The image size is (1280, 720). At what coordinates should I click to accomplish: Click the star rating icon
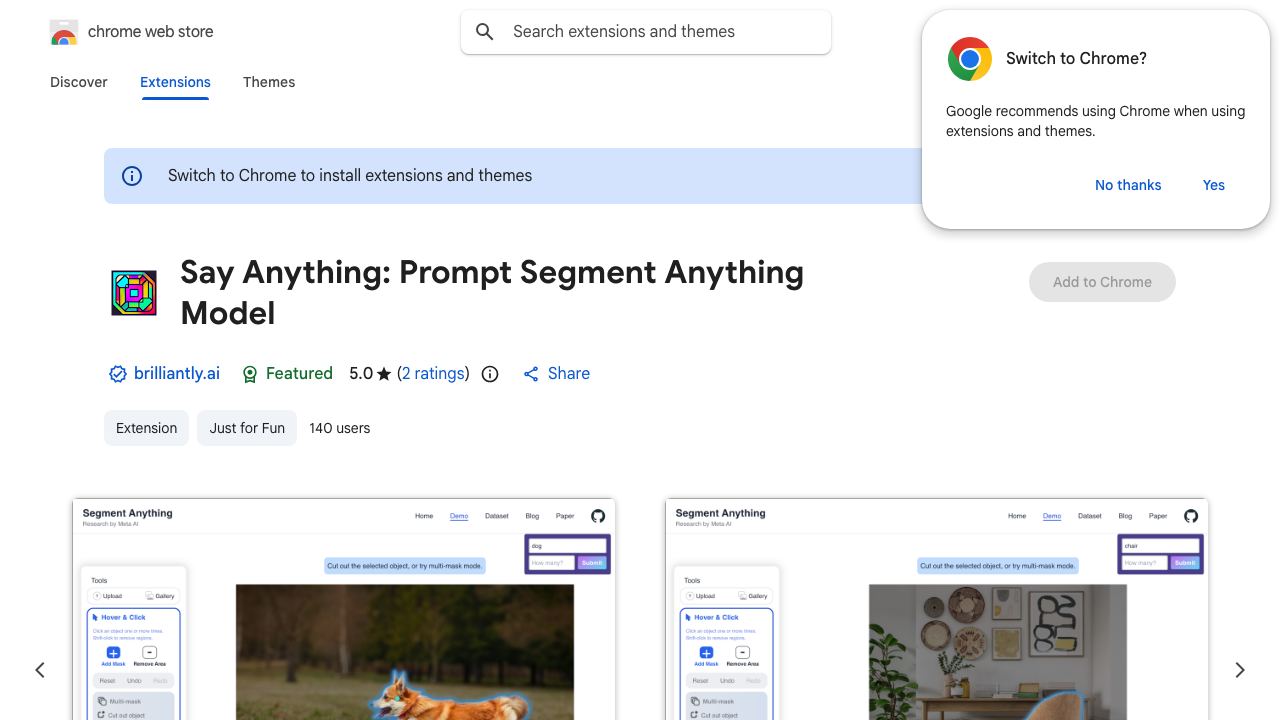tap(384, 374)
